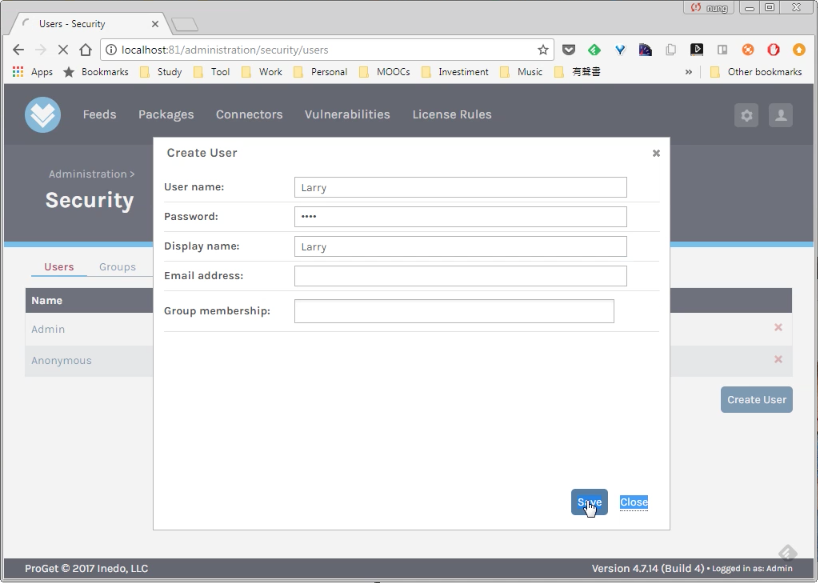Close the Create User dialog with X
818x583 pixels.
pos(656,153)
